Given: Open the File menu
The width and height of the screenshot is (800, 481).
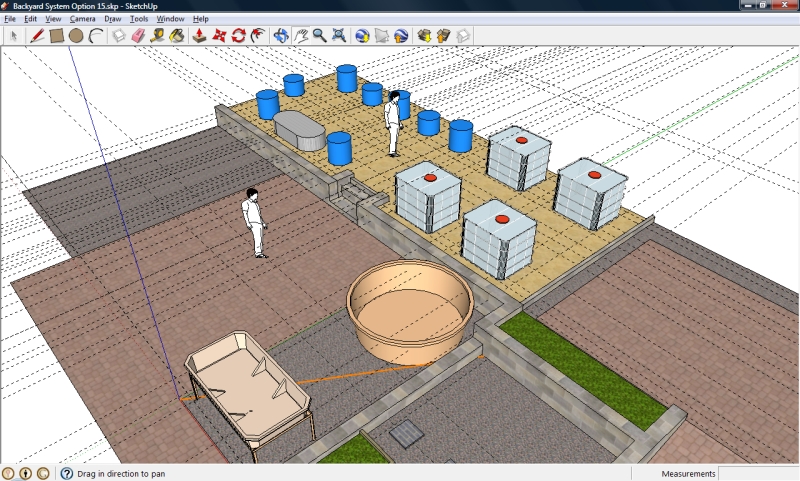Looking at the screenshot, I should tap(10, 19).
